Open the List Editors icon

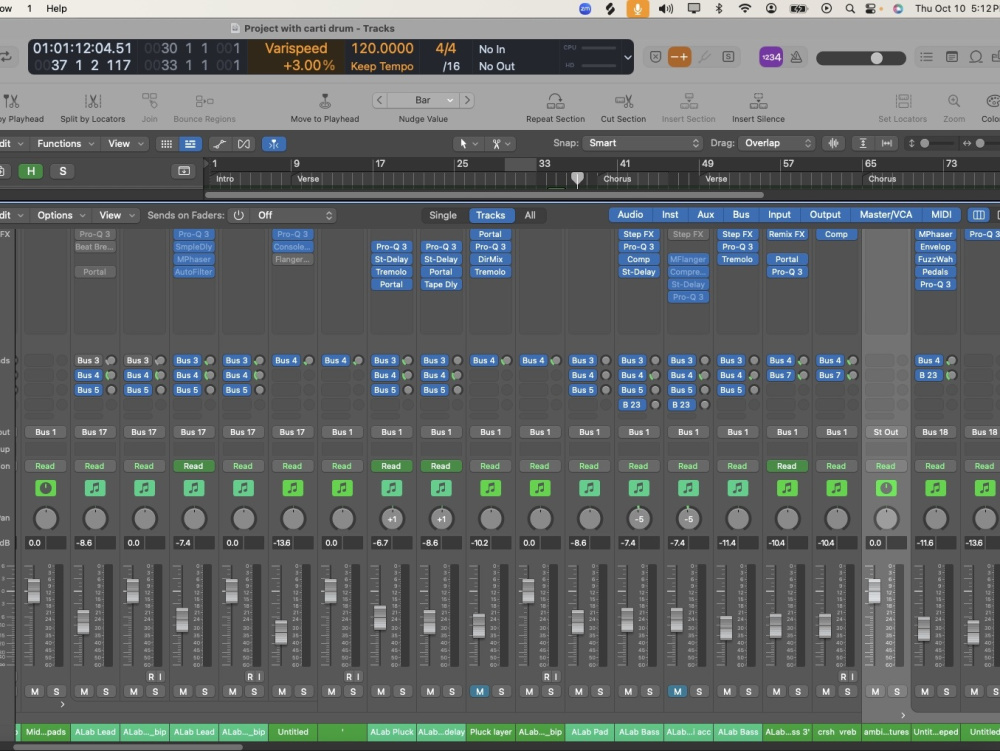(x=927, y=57)
